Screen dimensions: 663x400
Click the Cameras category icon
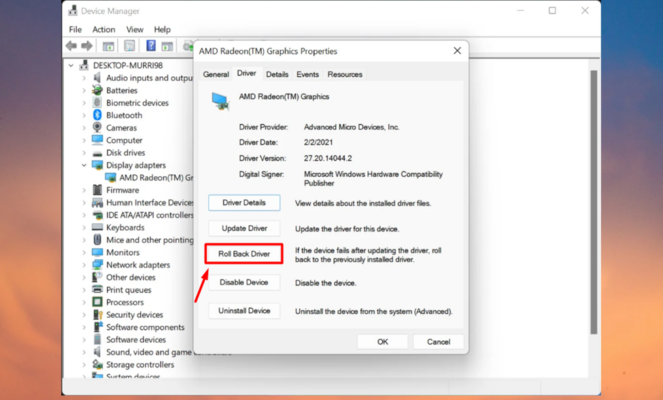pyautogui.click(x=97, y=128)
